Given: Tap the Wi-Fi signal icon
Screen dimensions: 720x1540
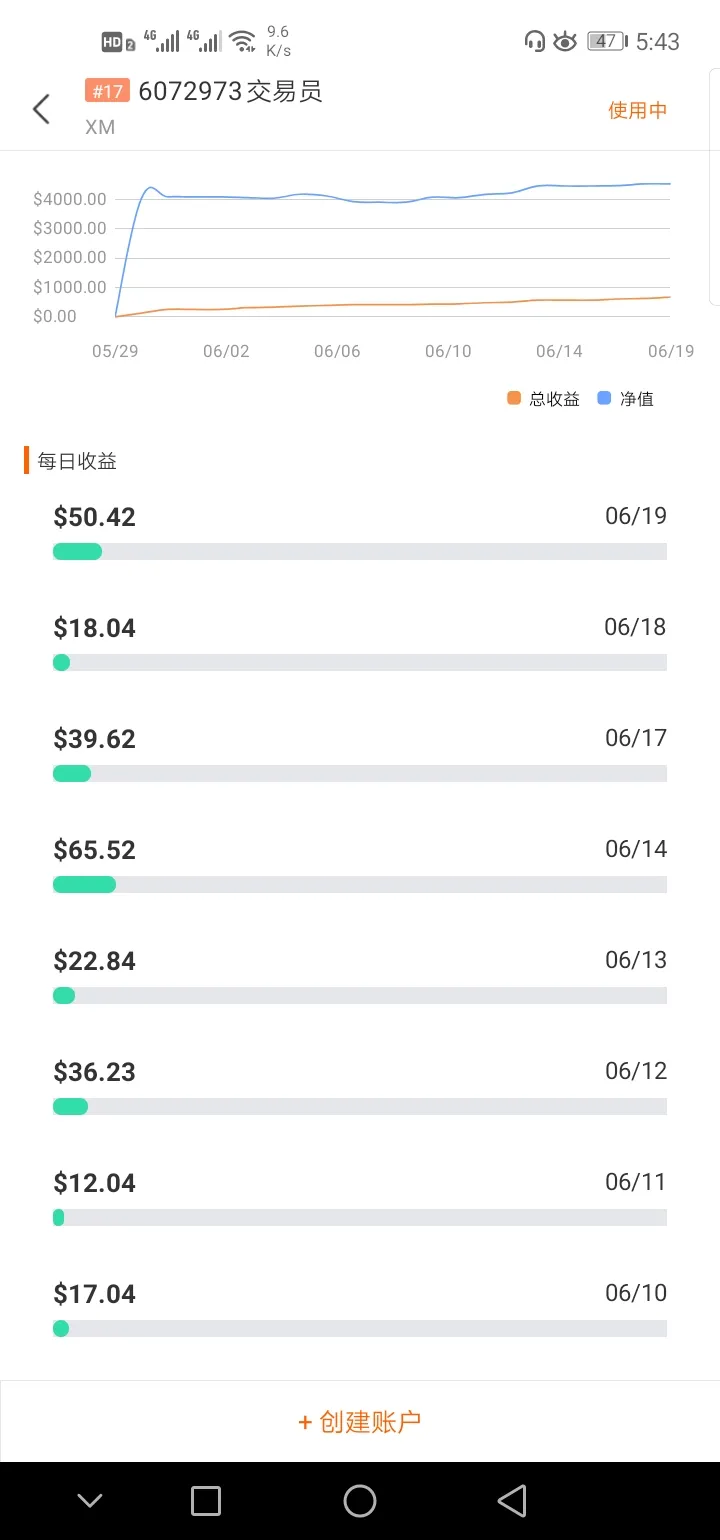Looking at the screenshot, I should point(242,41).
